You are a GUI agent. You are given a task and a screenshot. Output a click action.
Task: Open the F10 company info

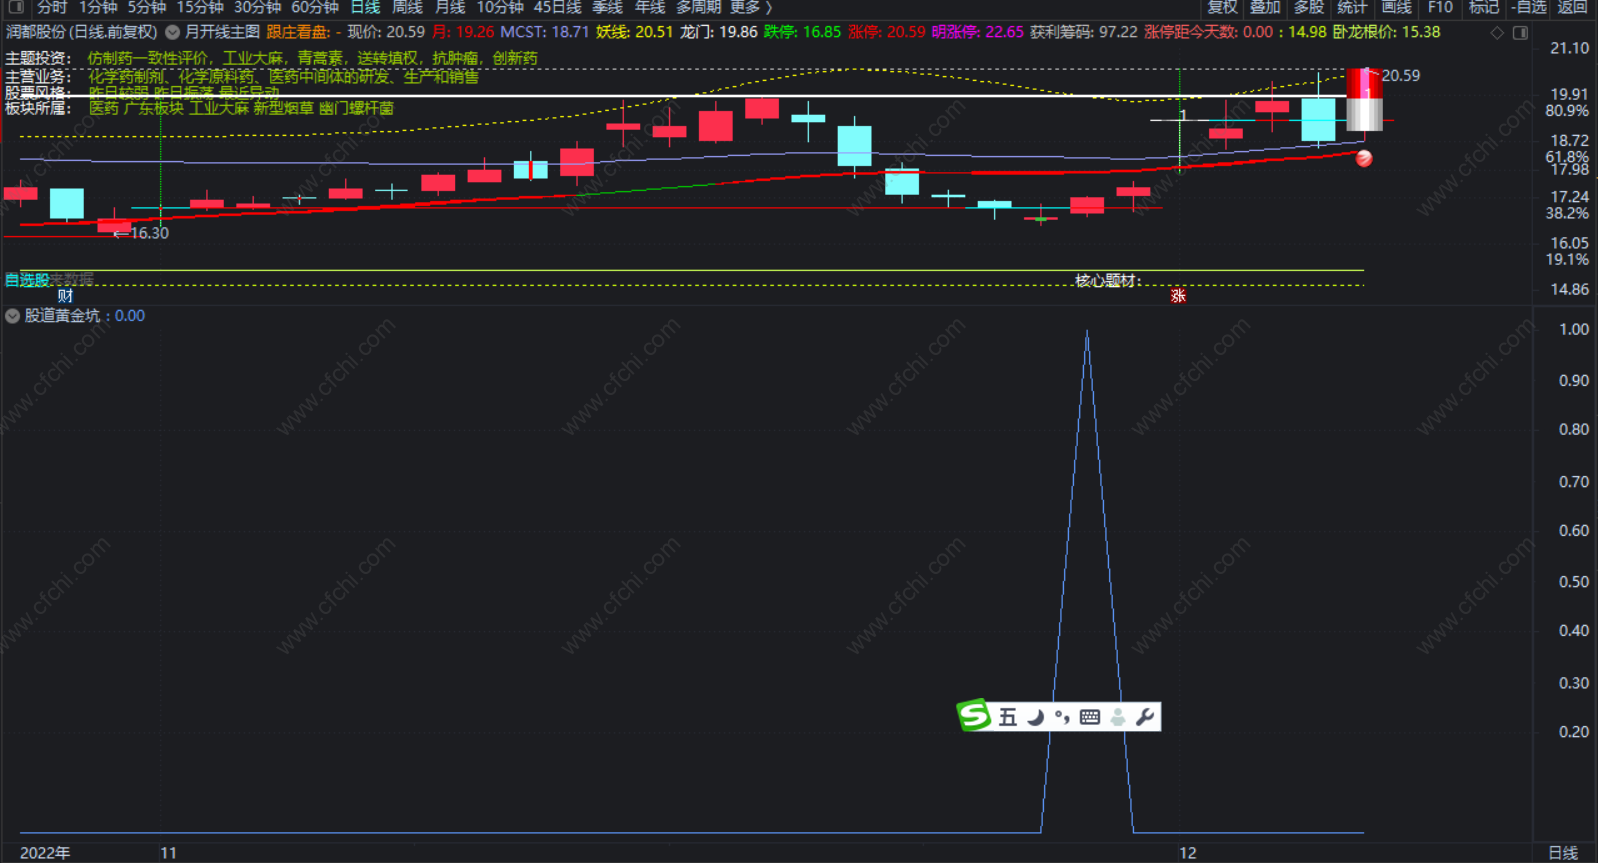(x=1440, y=7)
